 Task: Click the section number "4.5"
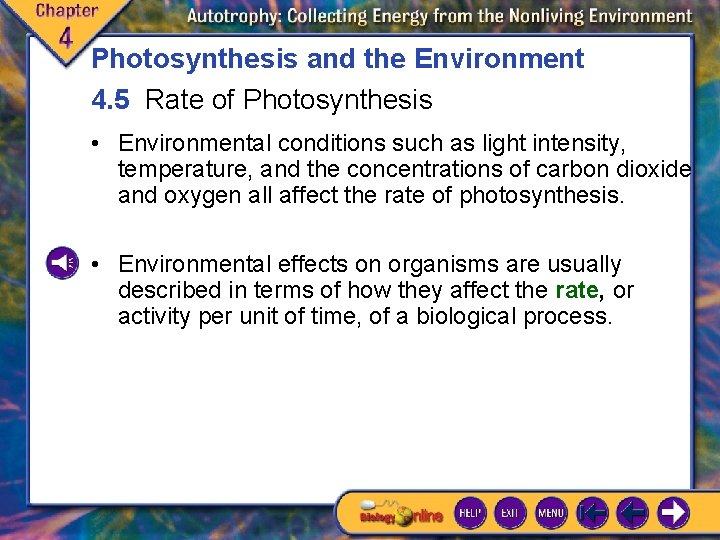(110, 100)
